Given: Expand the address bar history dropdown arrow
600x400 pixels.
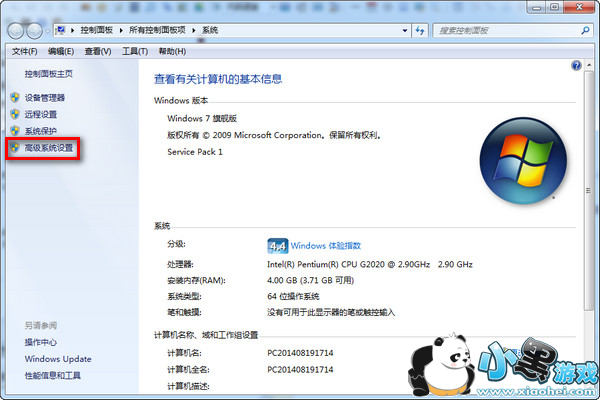Looking at the screenshot, I should [404, 31].
